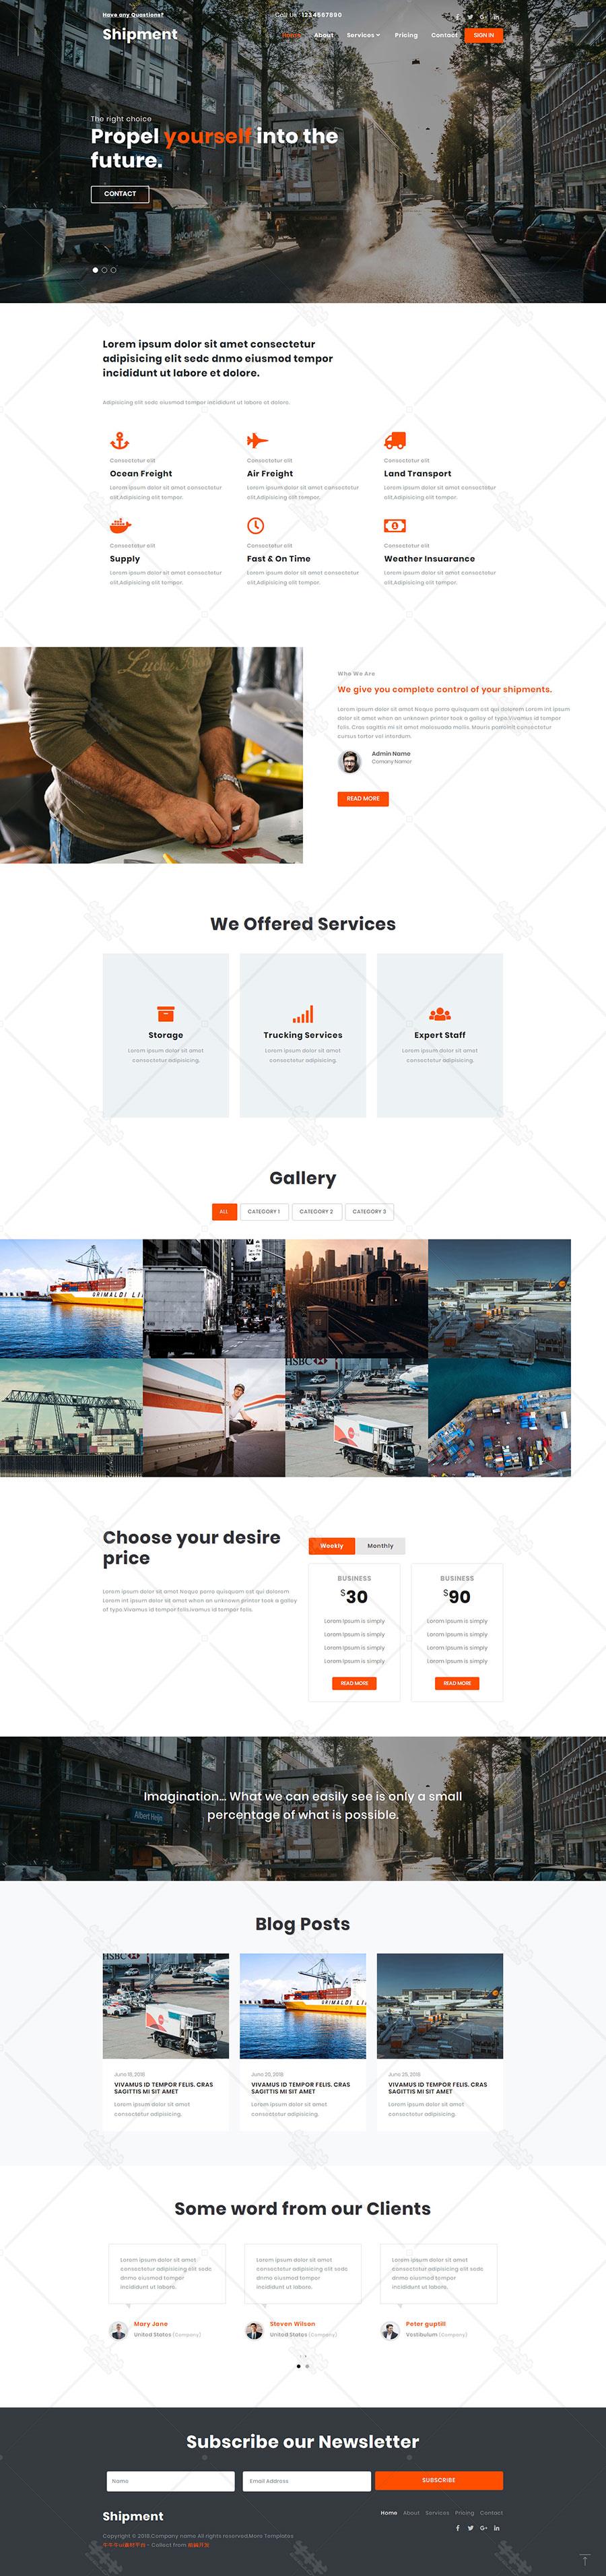The height and width of the screenshot is (2576, 606).
Task: Expand the Services dropdown in navbar
Action: point(363,35)
